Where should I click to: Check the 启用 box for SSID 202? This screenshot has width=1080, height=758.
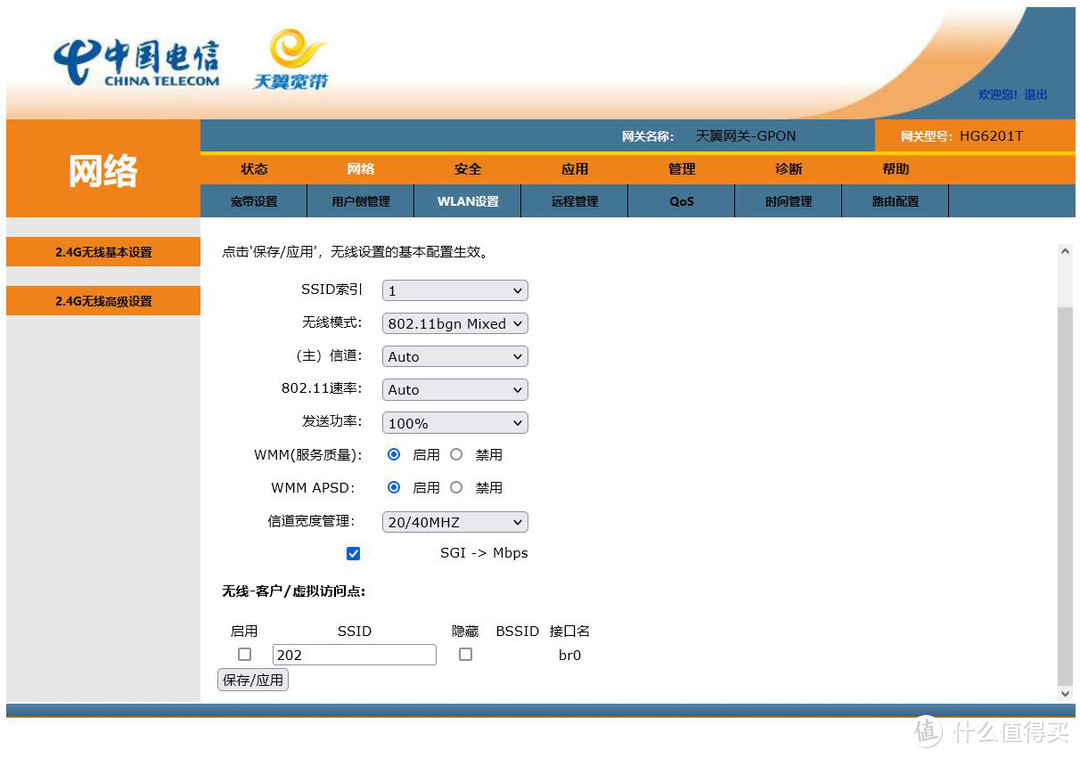coord(244,654)
